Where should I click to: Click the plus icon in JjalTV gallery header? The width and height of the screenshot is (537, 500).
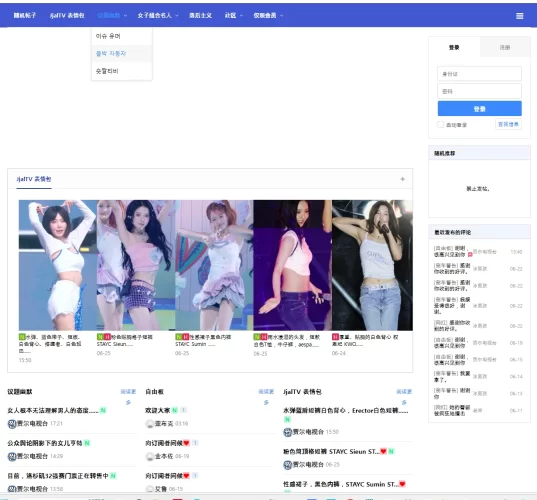coord(402,179)
